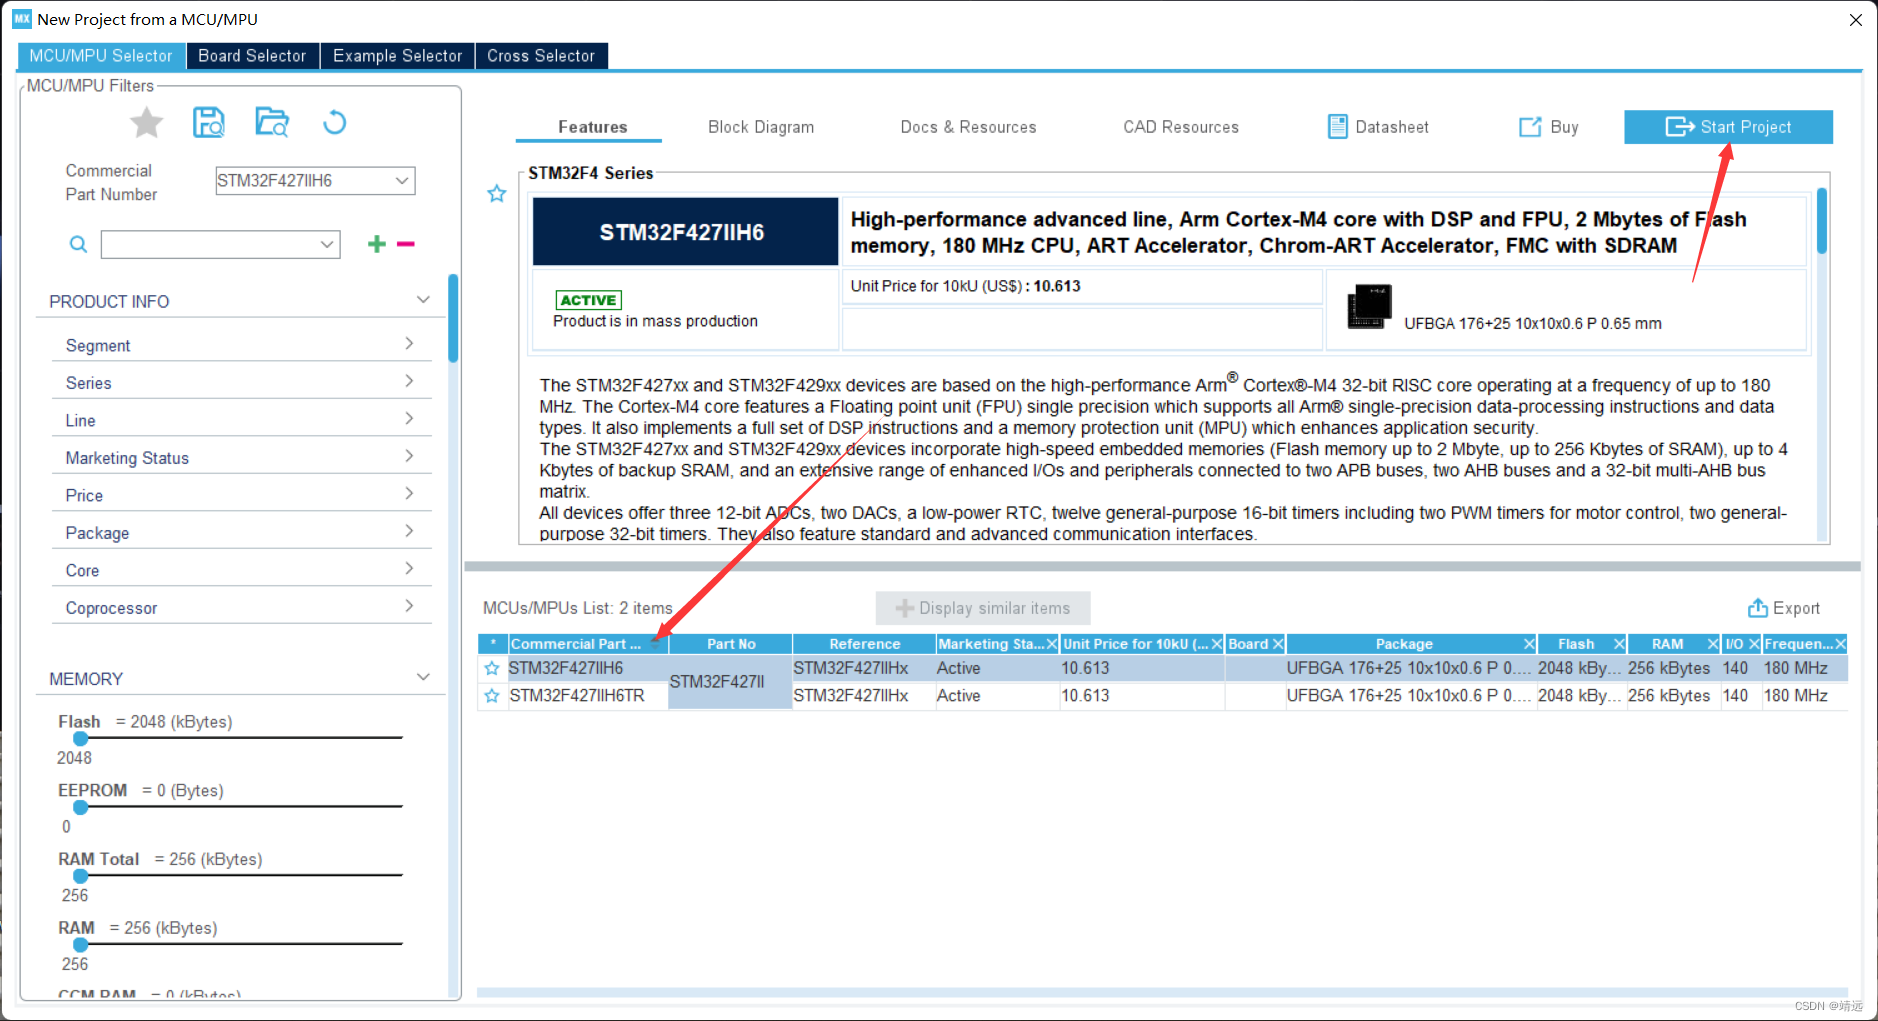The image size is (1878, 1021).
Task: Remove the I/O column
Action: point(1754,644)
